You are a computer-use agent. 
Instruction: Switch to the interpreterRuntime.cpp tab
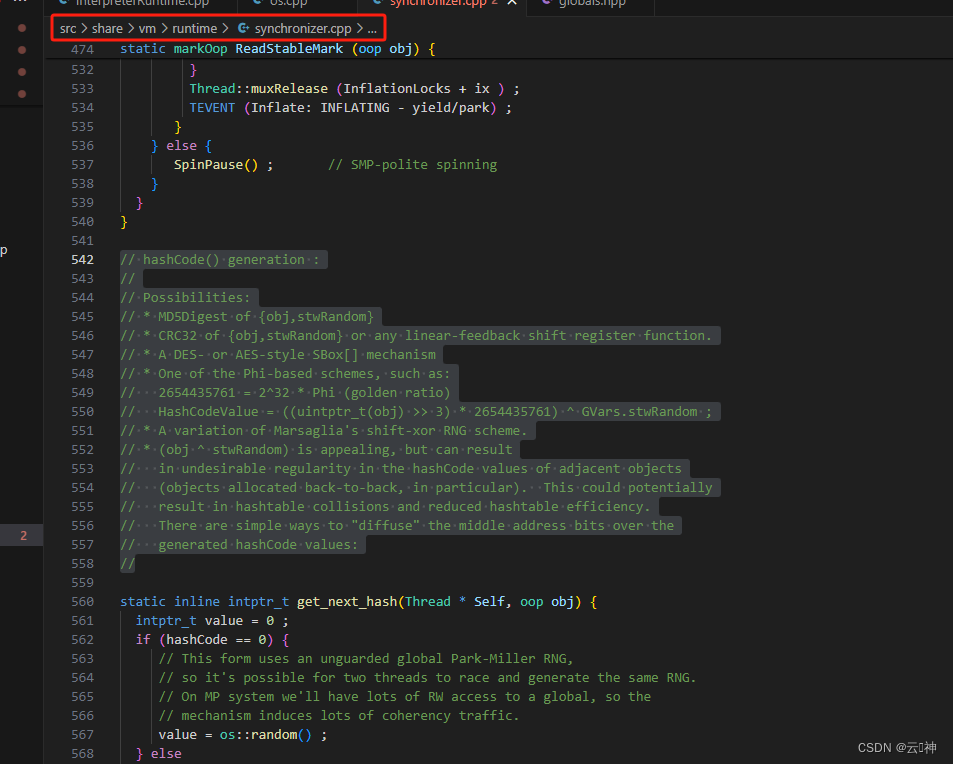pyautogui.click(x=142, y=3)
